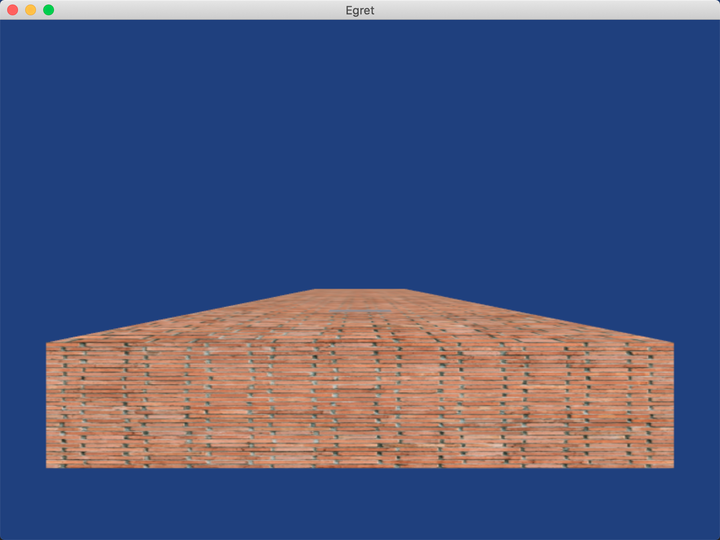Minimize the Egret window with yellow button
This screenshot has height=540, width=720.
(x=31, y=10)
